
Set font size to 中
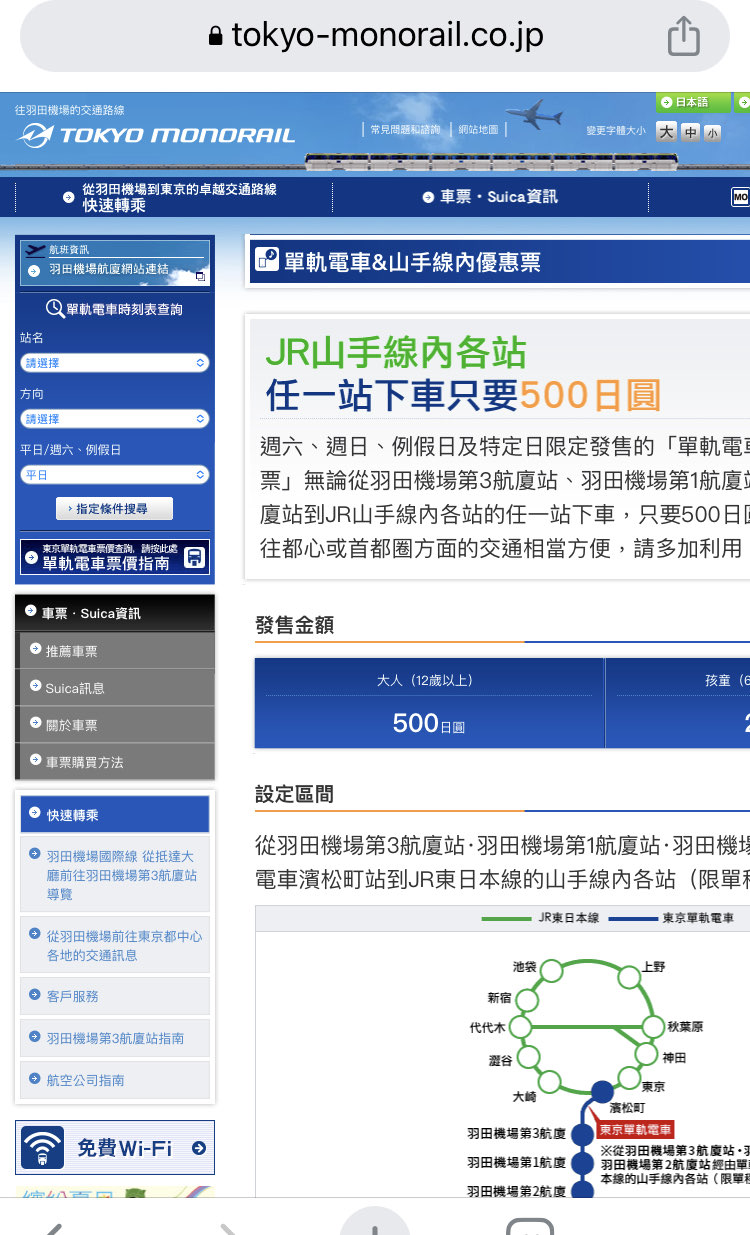[690, 133]
